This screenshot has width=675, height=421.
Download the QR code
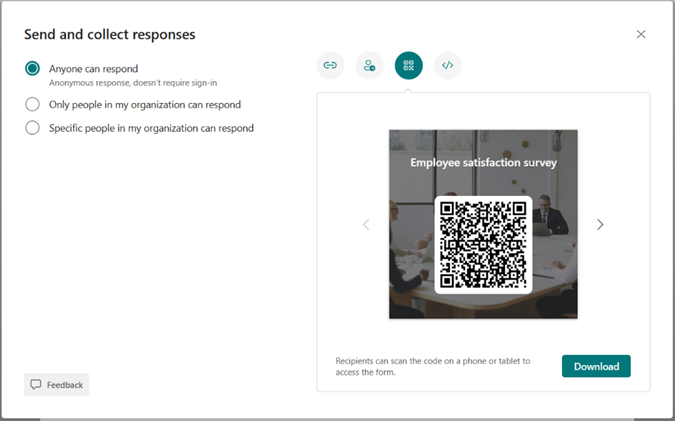(596, 366)
